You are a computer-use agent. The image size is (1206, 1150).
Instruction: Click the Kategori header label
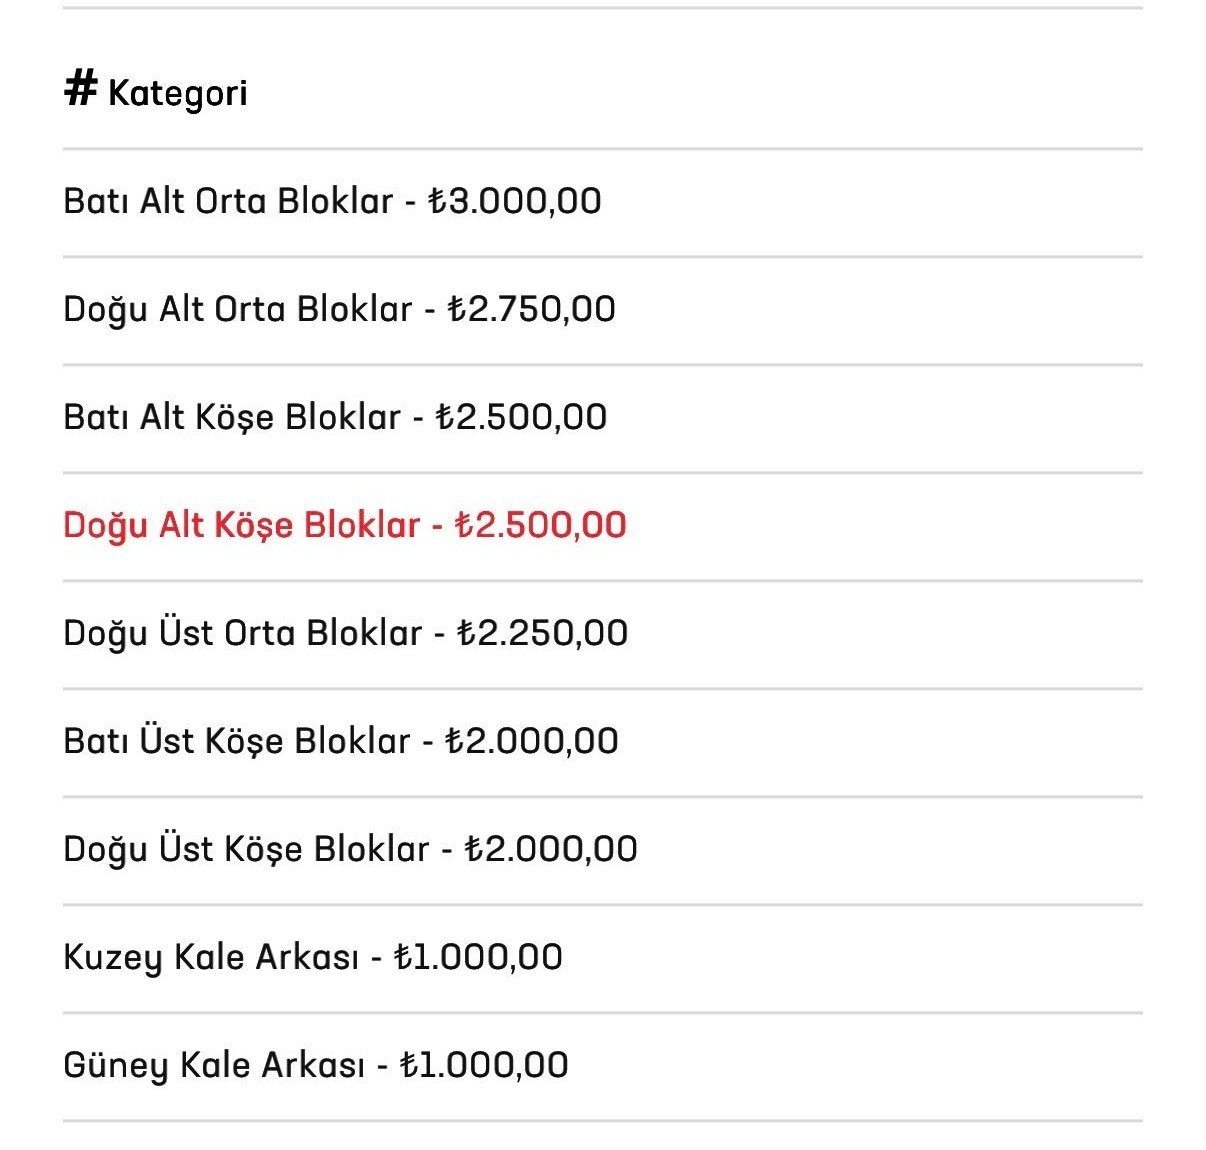click(178, 93)
